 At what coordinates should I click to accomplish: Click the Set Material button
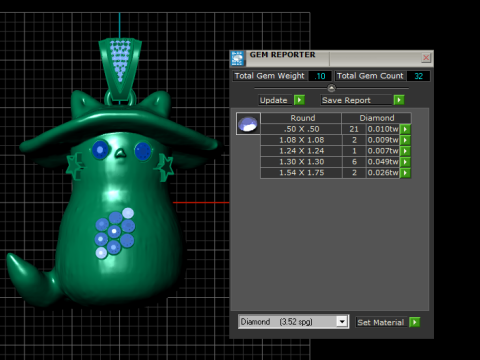381,322
